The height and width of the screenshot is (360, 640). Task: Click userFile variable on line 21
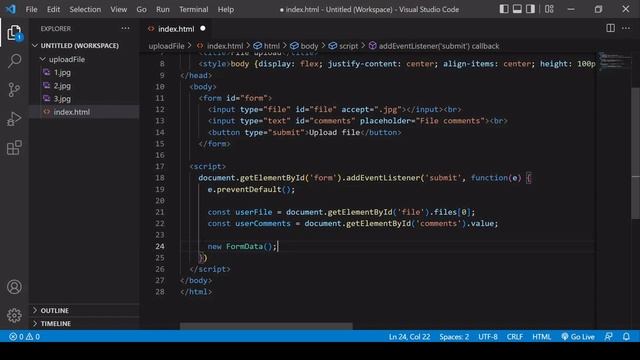pyautogui.click(x=253, y=212)
